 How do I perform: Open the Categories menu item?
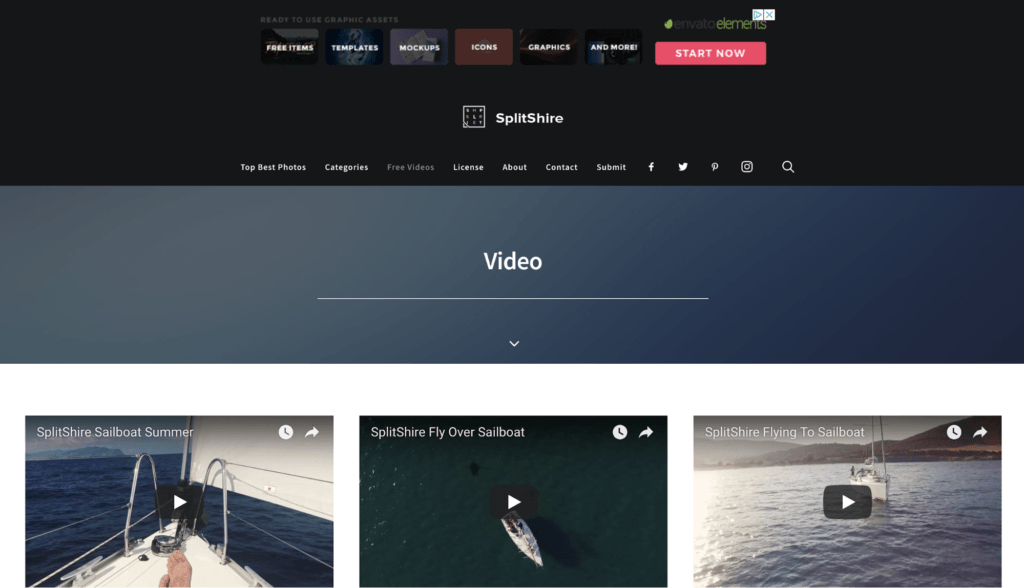click(346, 167)
